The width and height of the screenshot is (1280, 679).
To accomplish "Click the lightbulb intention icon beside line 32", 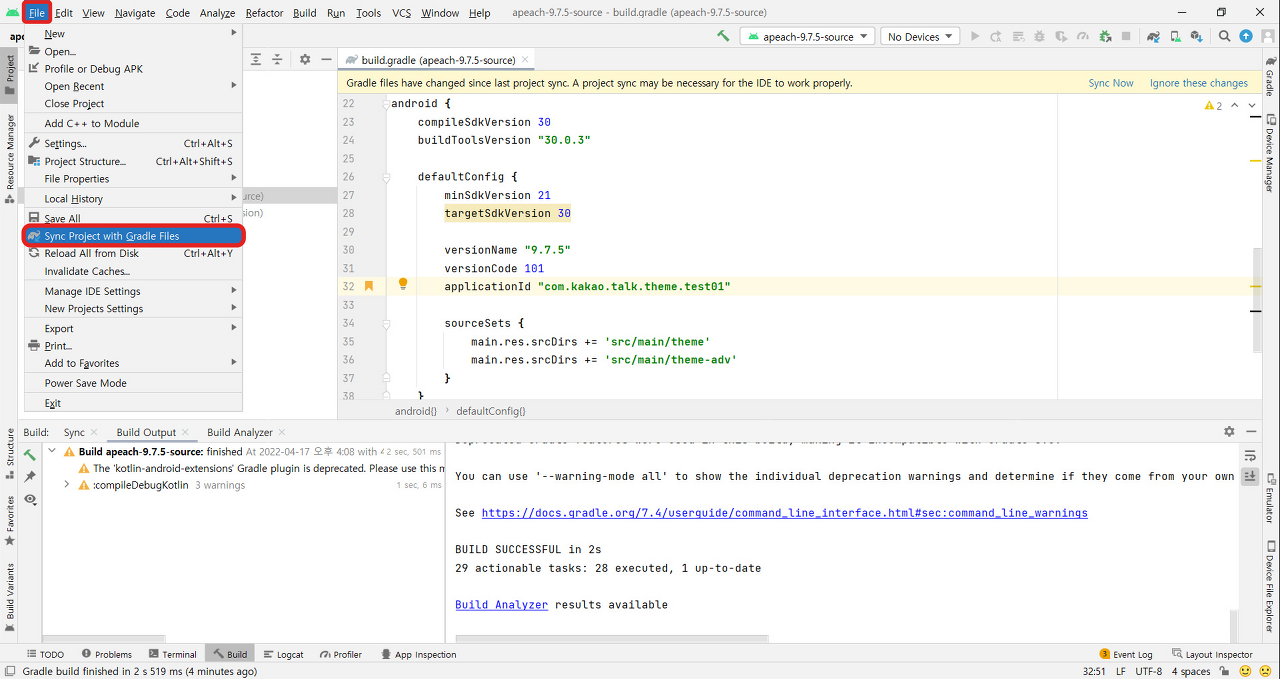I will pos(402,285).
